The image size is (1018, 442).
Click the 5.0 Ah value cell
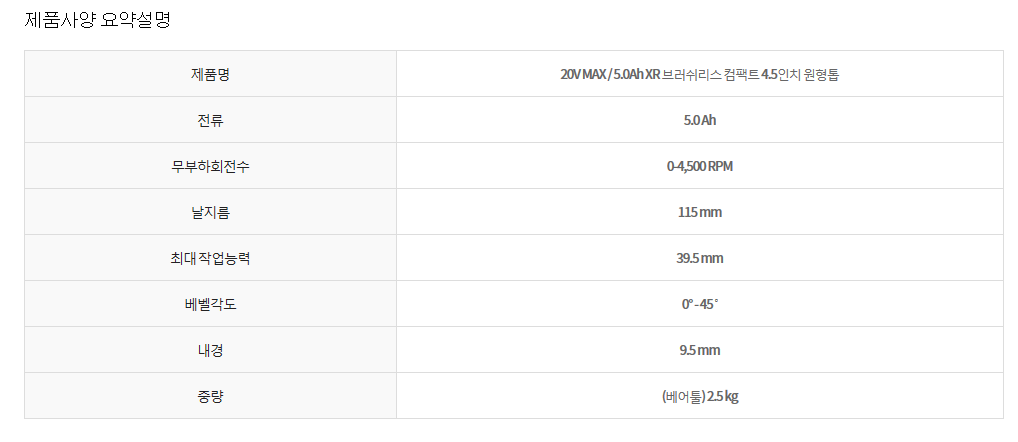(x=699, y=120)
